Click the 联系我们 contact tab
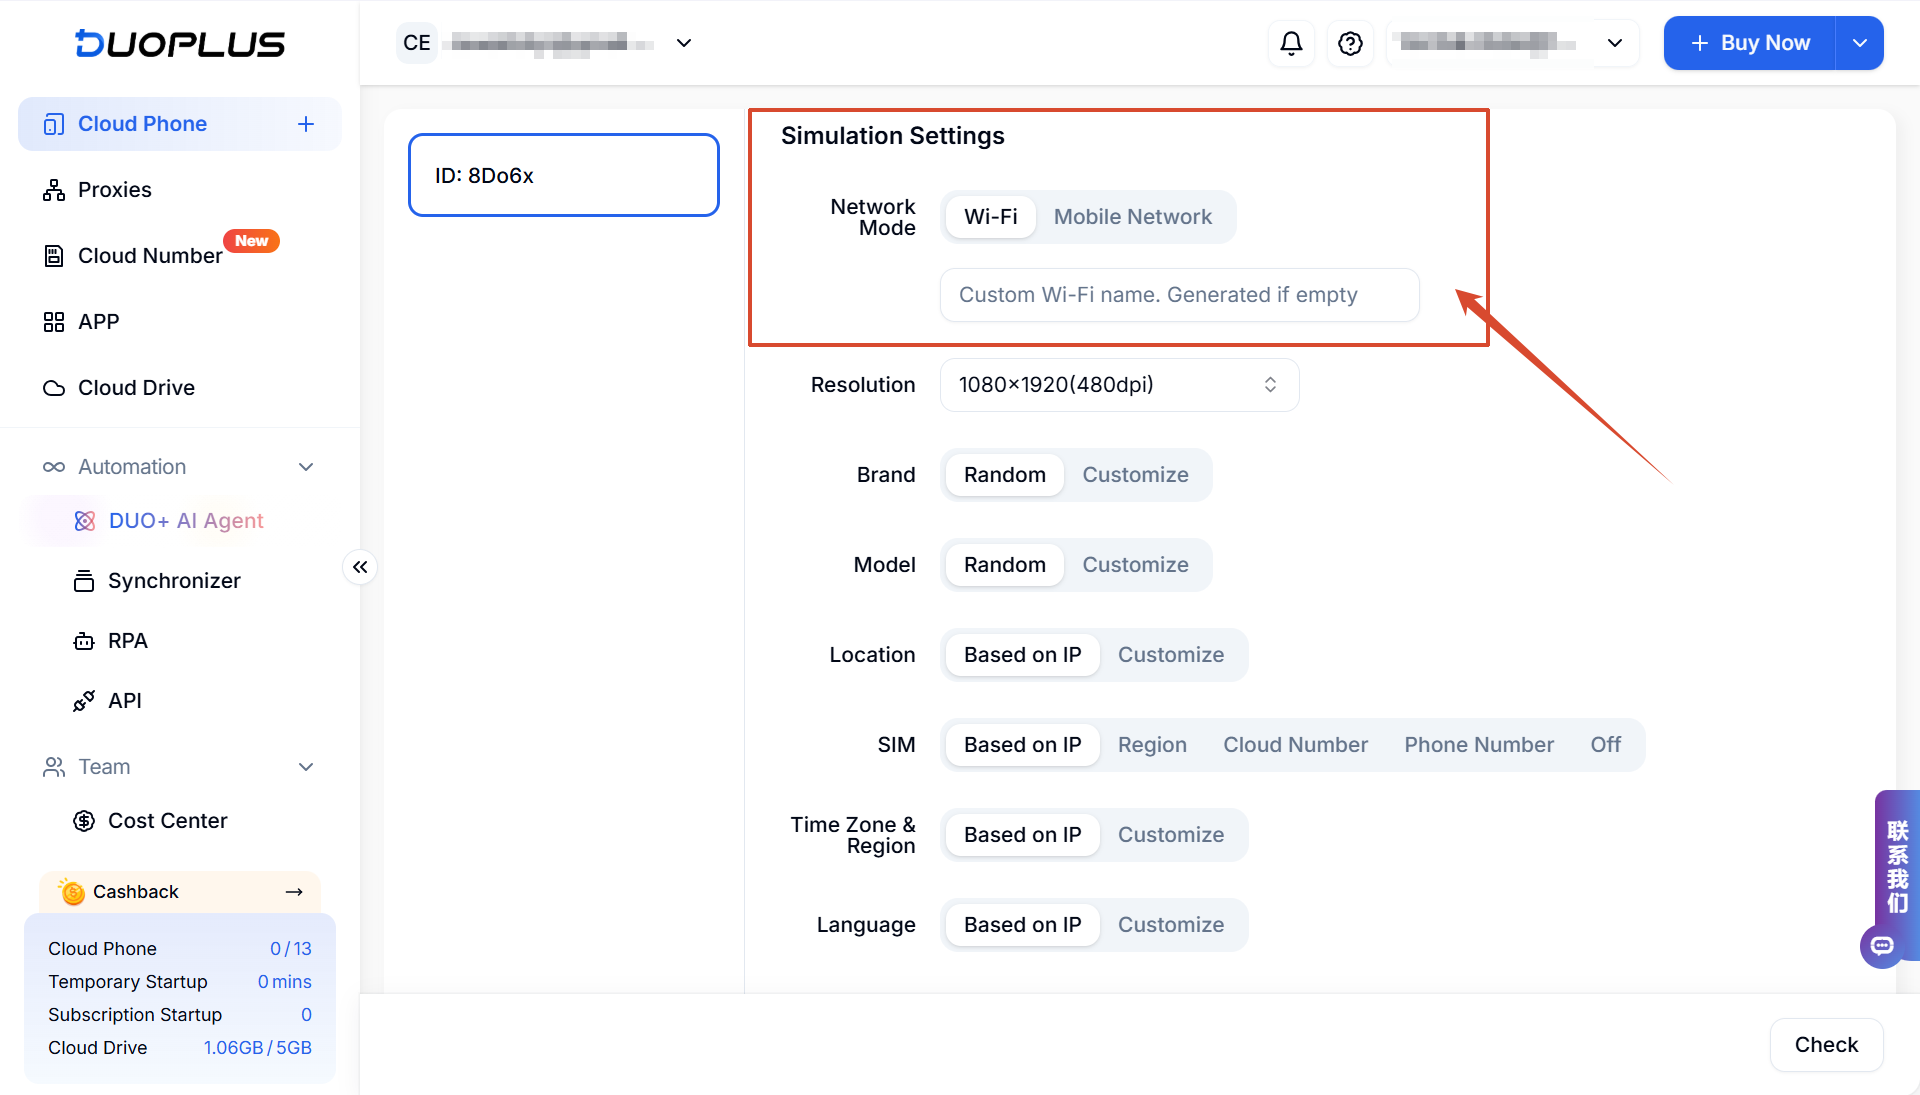Viewport: 1920px width, 1095px height. tap(1897, 866)
